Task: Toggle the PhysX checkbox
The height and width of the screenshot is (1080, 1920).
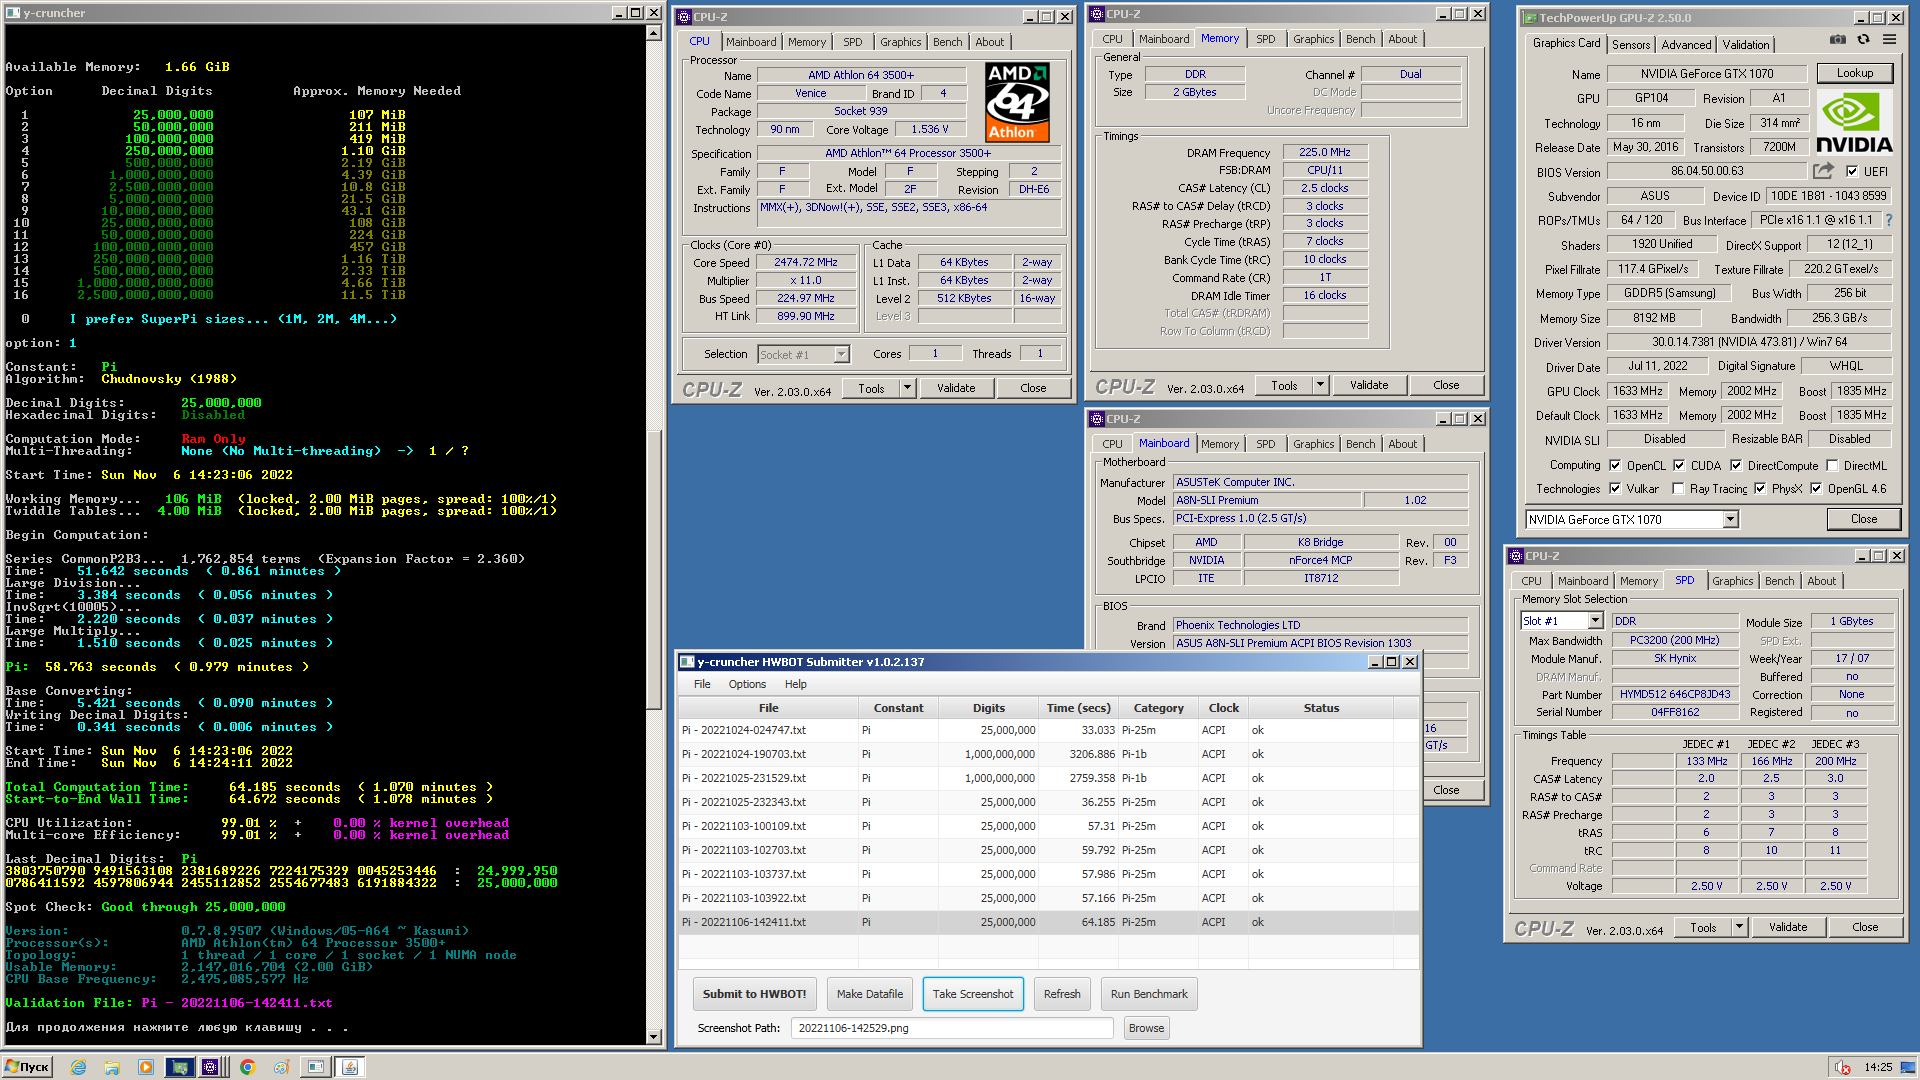Action: point(1759,489)
